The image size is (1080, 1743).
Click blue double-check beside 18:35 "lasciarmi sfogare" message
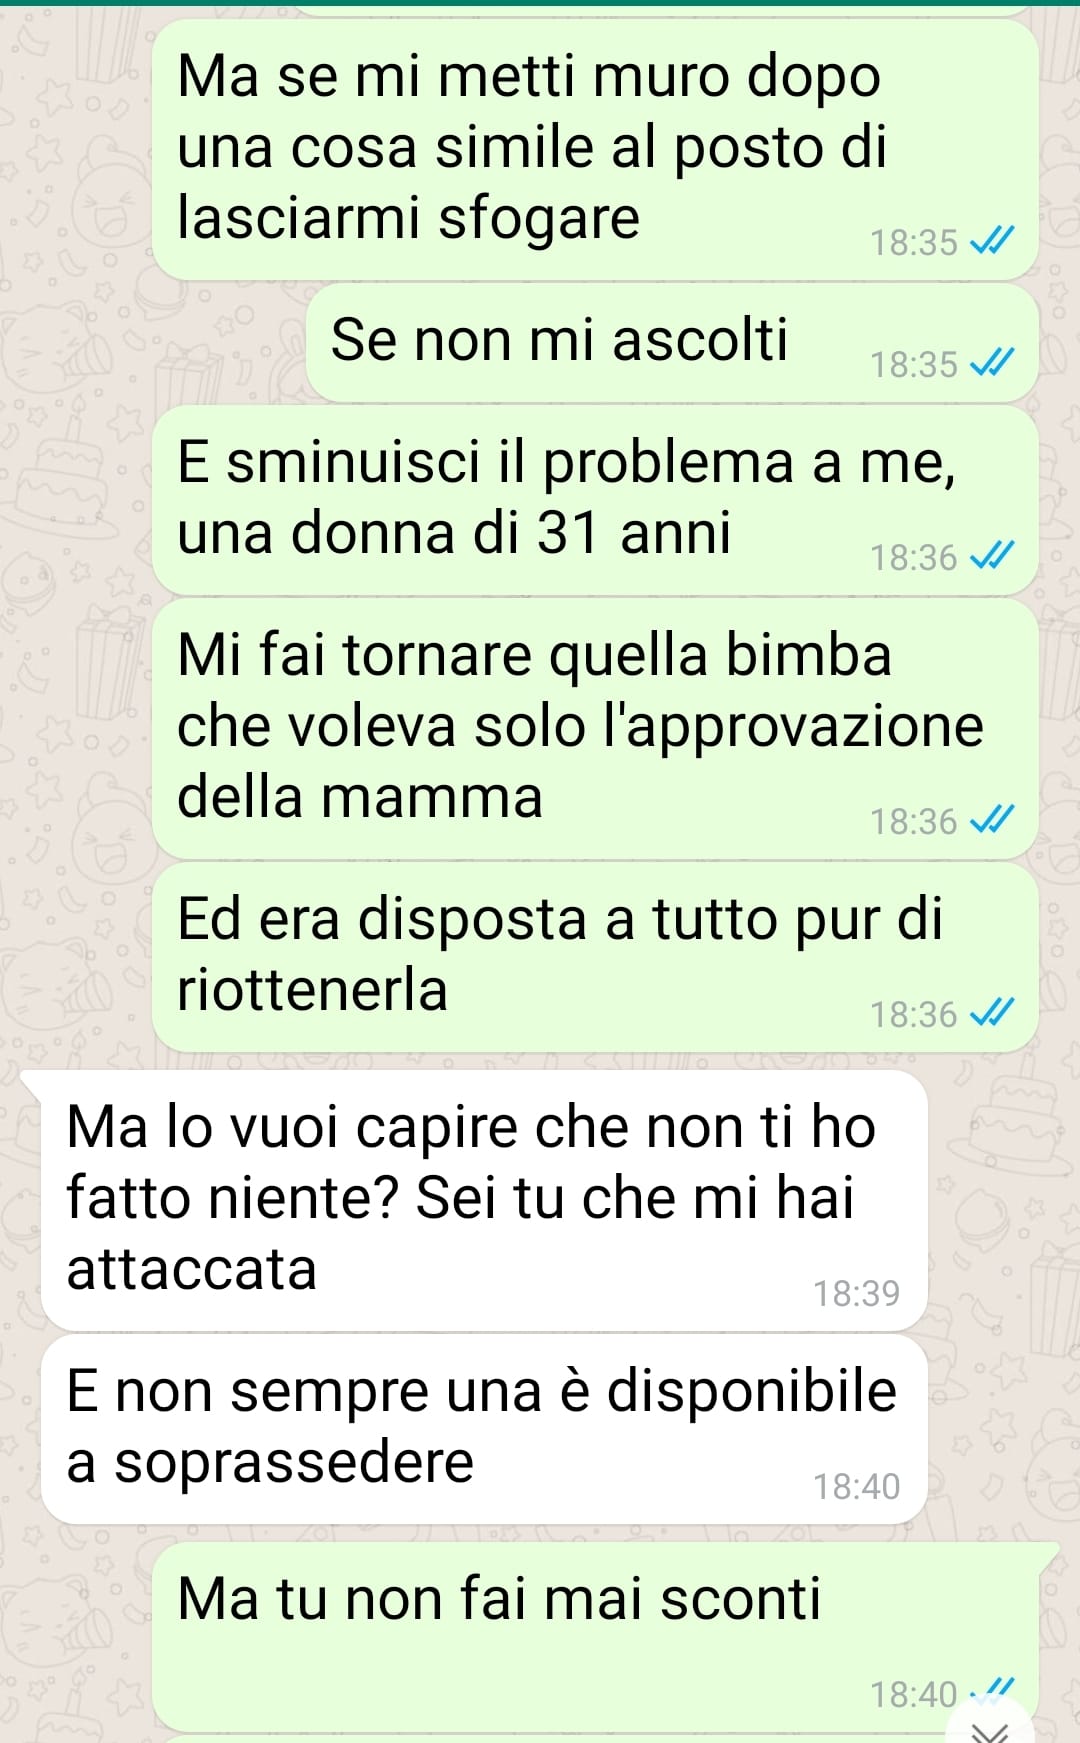coord(993,240)
